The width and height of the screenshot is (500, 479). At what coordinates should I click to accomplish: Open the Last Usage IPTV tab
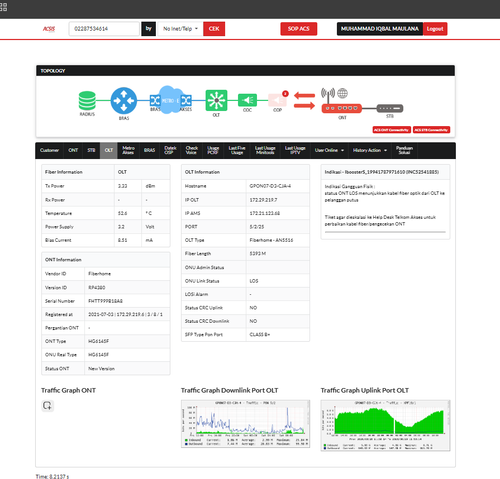295,150
